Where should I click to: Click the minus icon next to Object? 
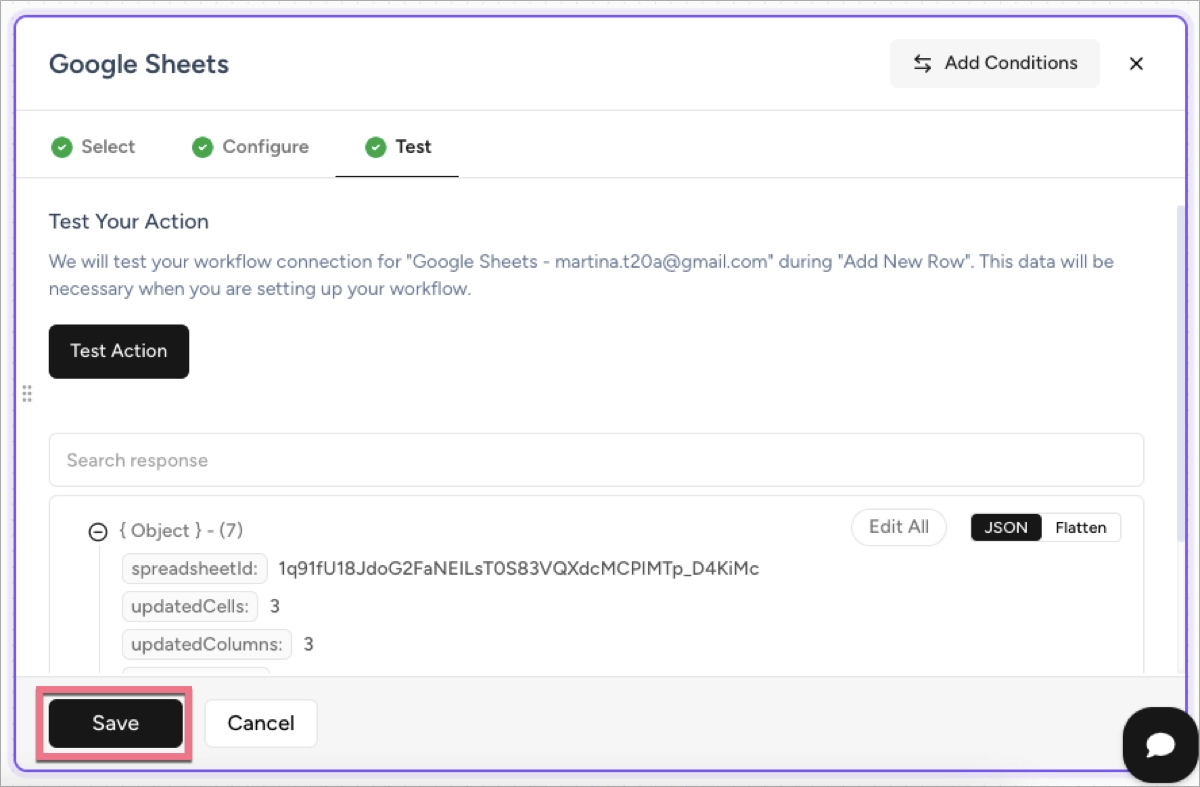(x=97, y=531)
